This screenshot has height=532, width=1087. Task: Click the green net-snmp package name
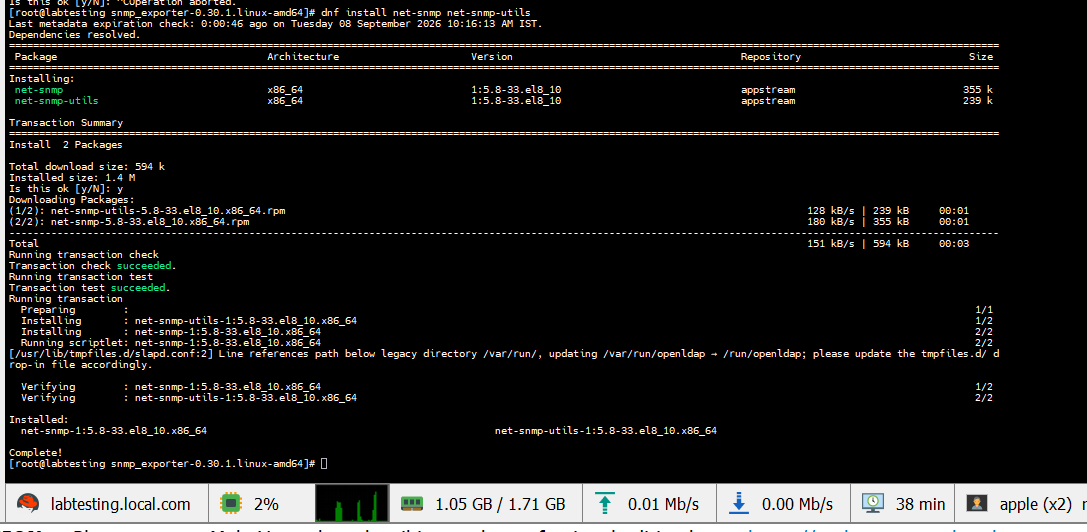[39, 89]
